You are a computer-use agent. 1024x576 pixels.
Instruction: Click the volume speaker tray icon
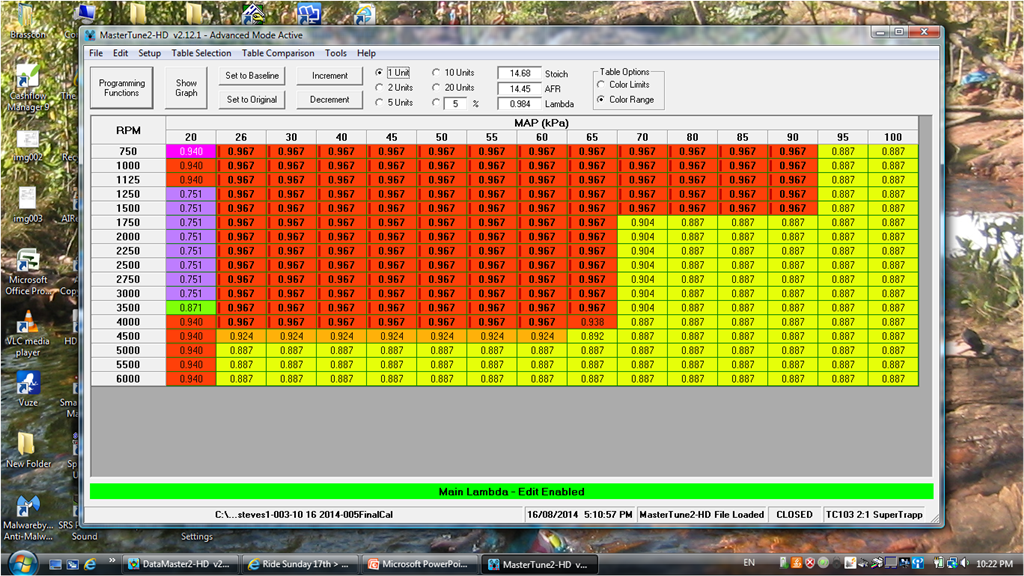tap(966, 563)
